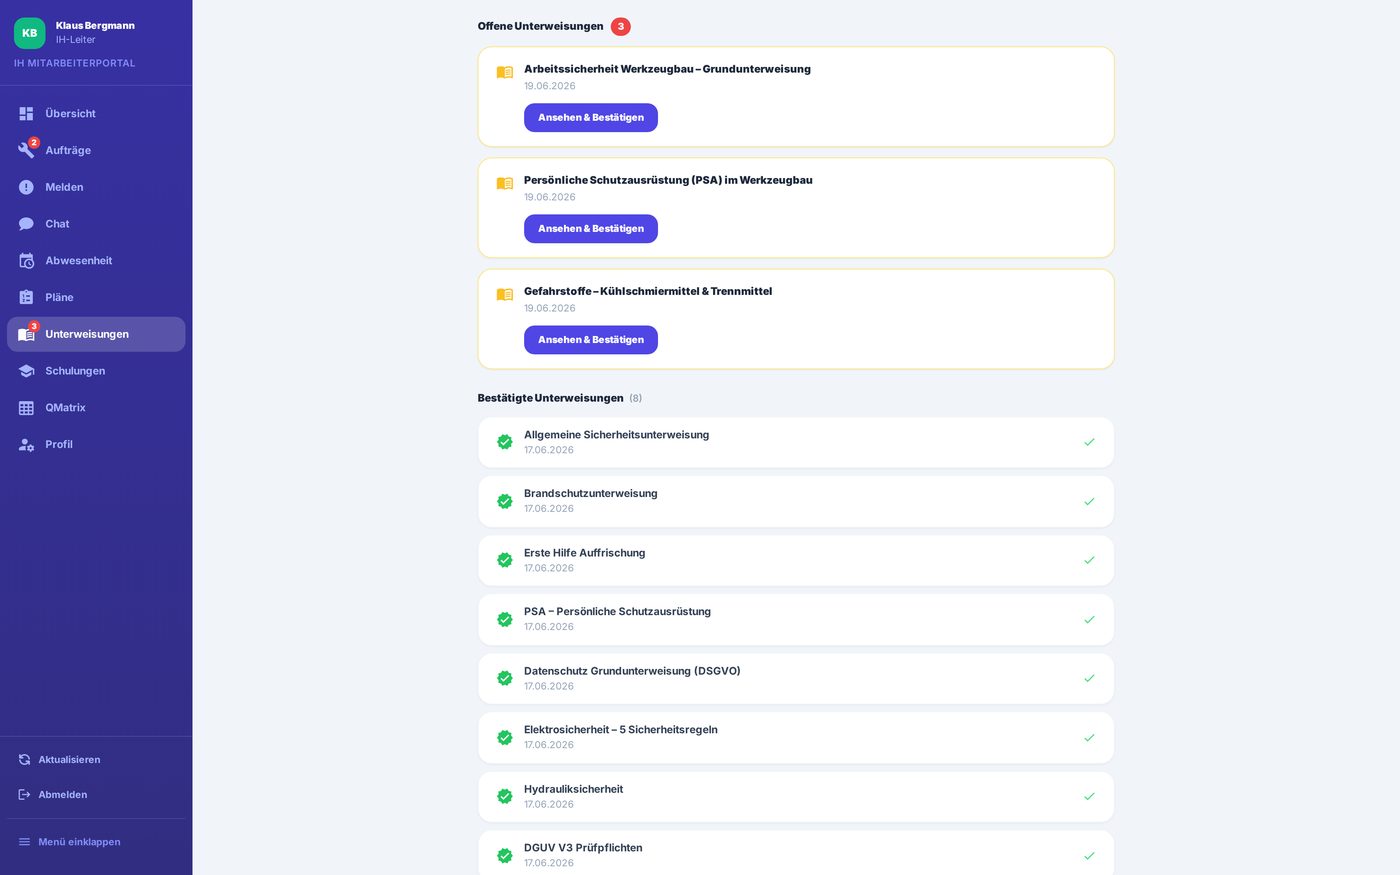This screenshot has width=1400, height=875.
Task: Click the Unterweisungen book icon in sidebar
Action: click(26, 334)
